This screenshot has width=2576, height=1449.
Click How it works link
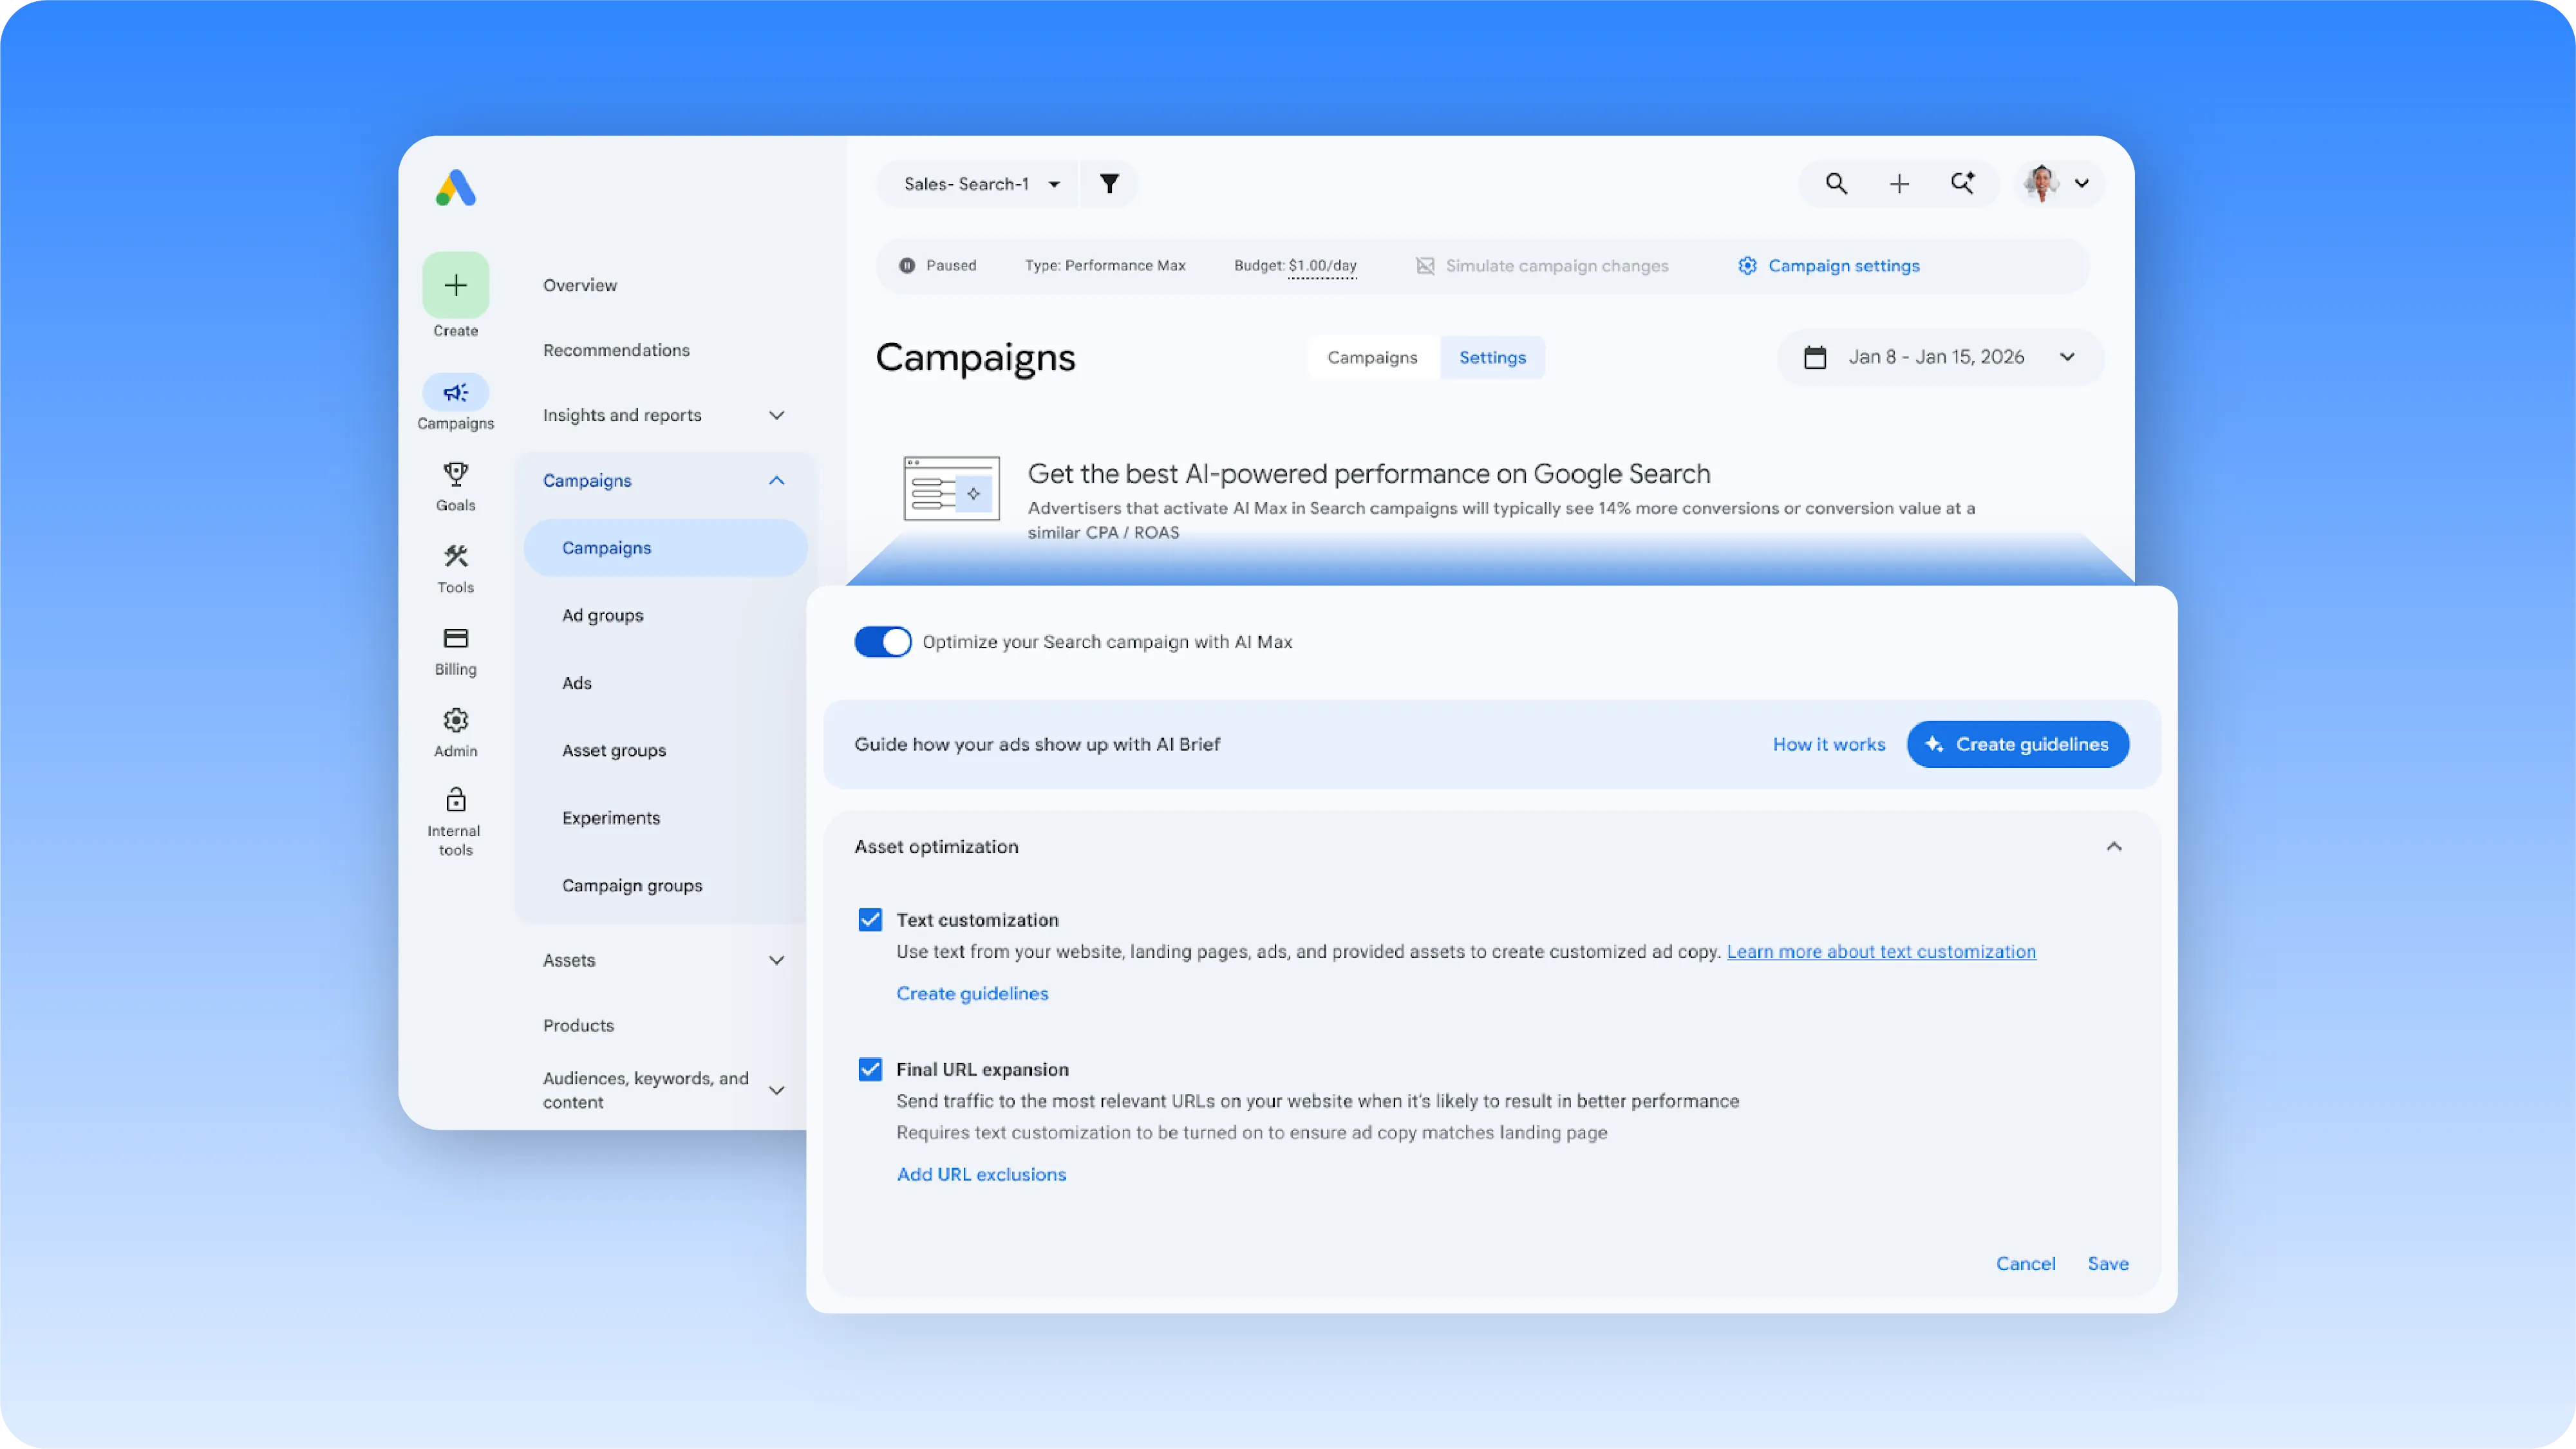coord(1829,745)
